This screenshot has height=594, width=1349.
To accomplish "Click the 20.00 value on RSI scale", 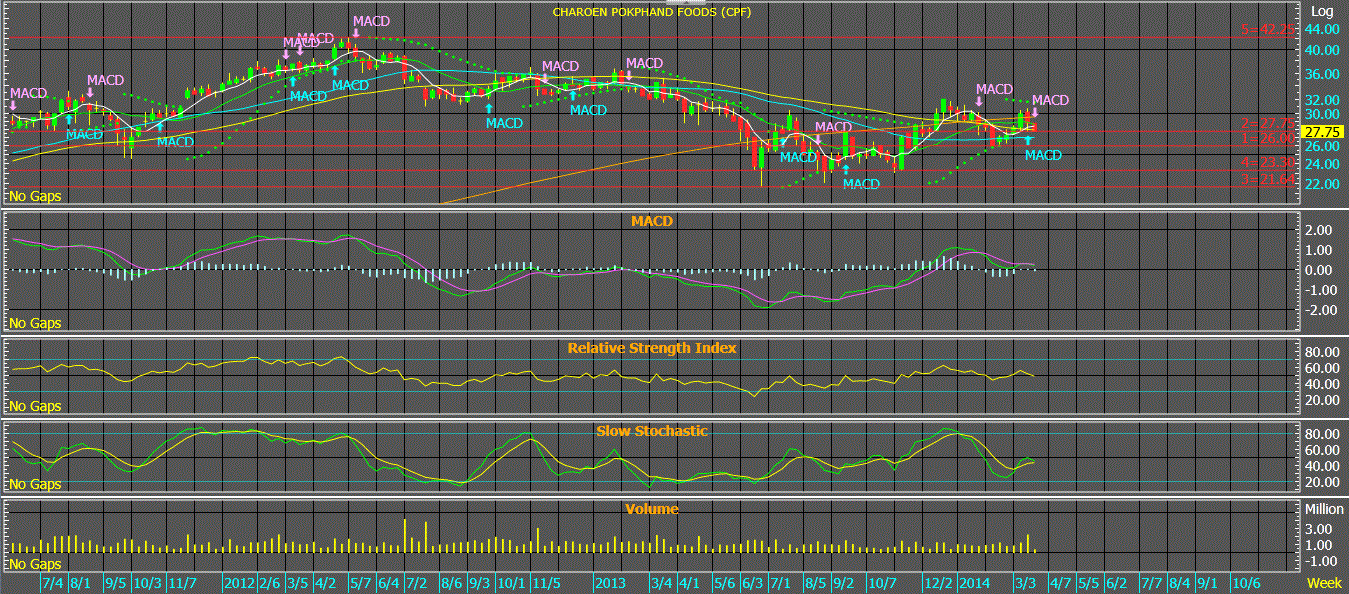I will click(x=1323, y=400).
